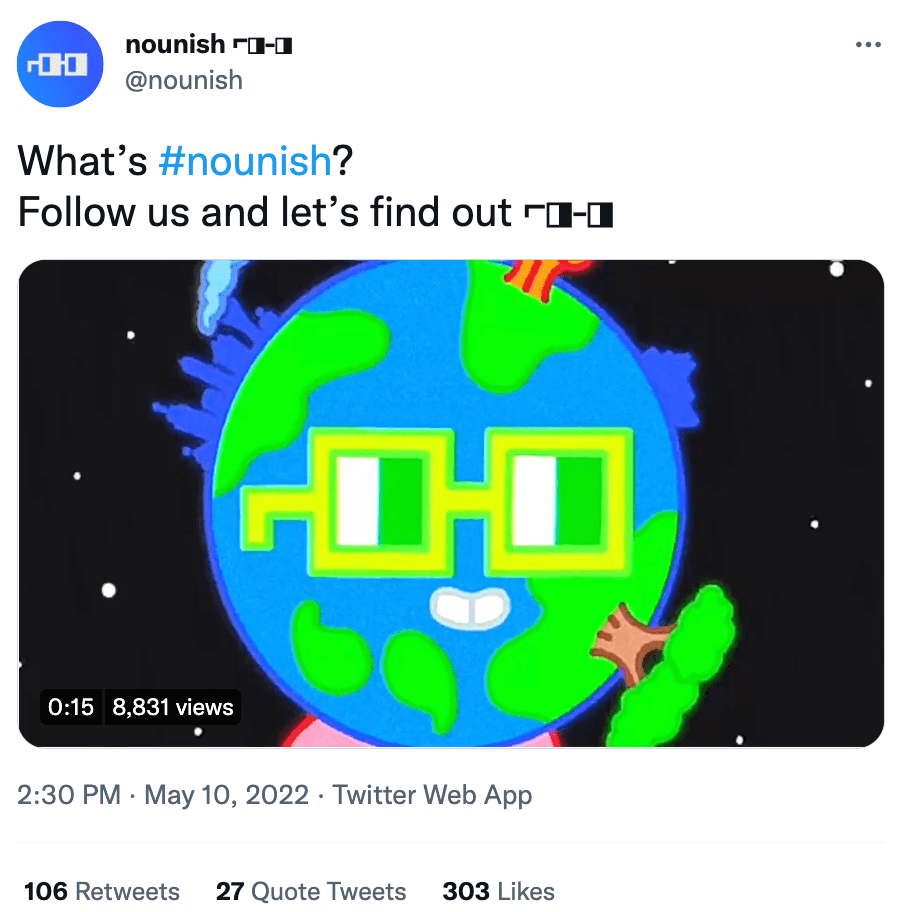900x912 pixels.
Task: Click the 8,831 views label
Action: [x=172, y=707]
